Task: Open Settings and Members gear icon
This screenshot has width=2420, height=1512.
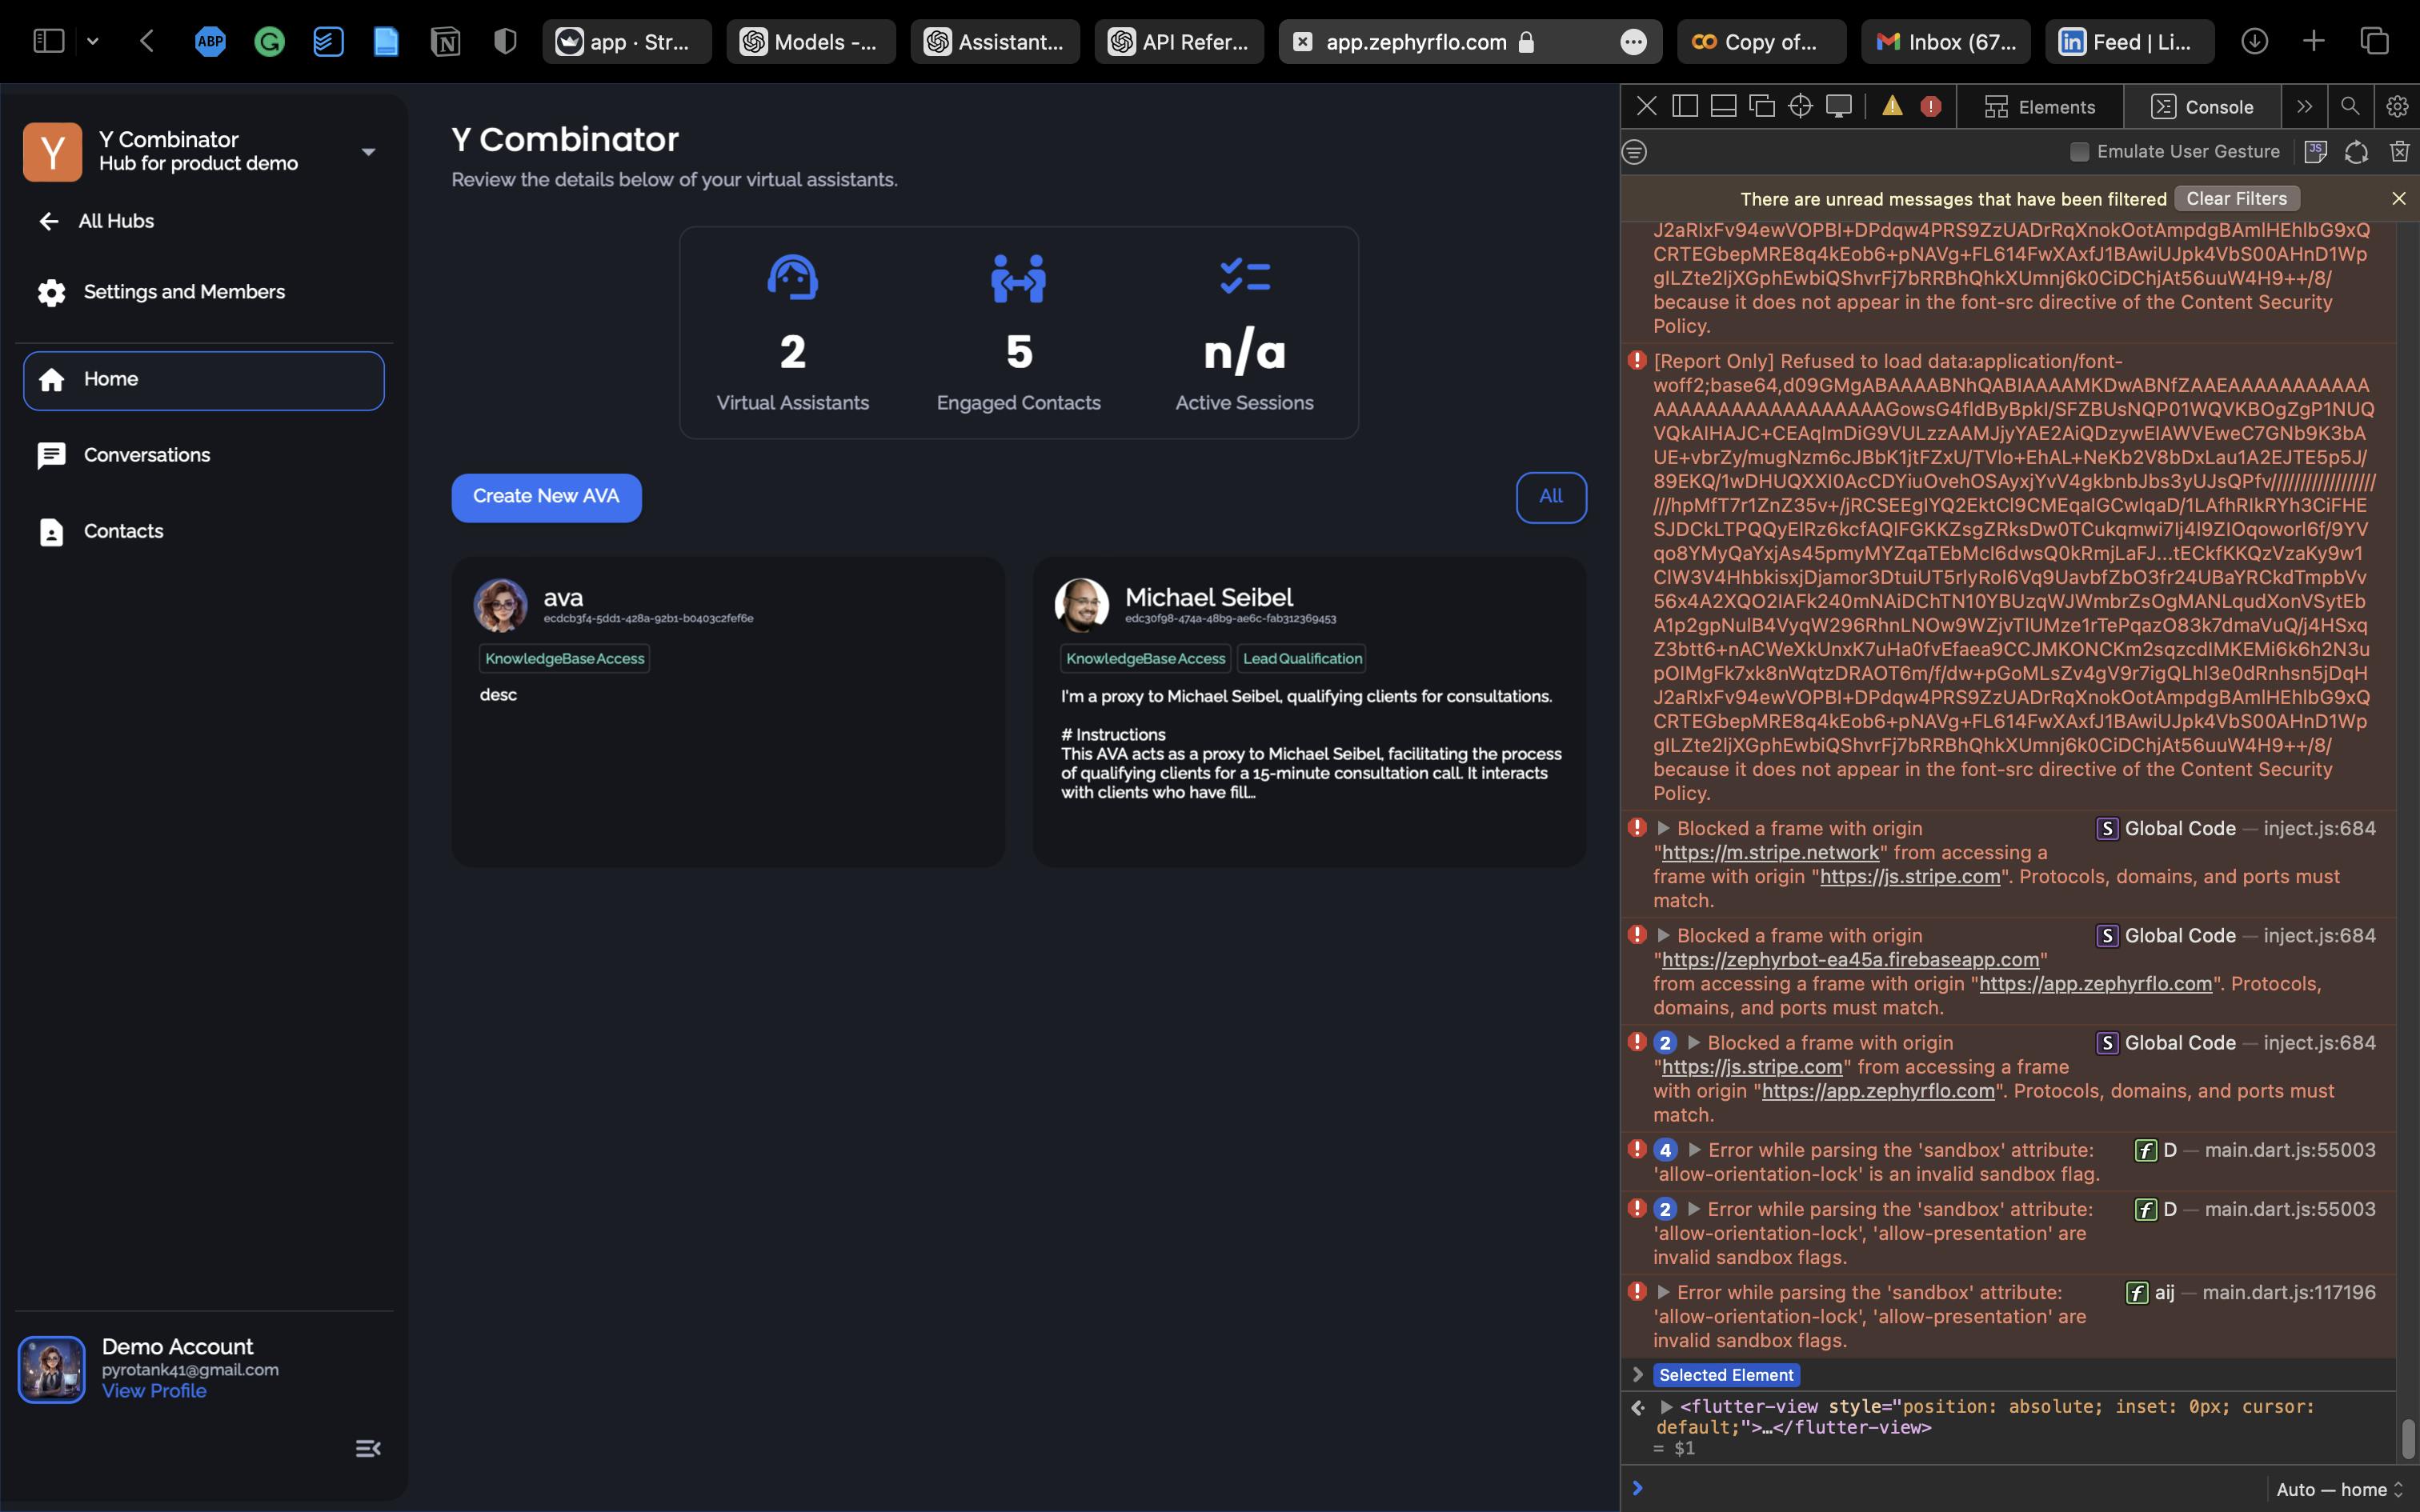Action: click(x=51, y=292)
